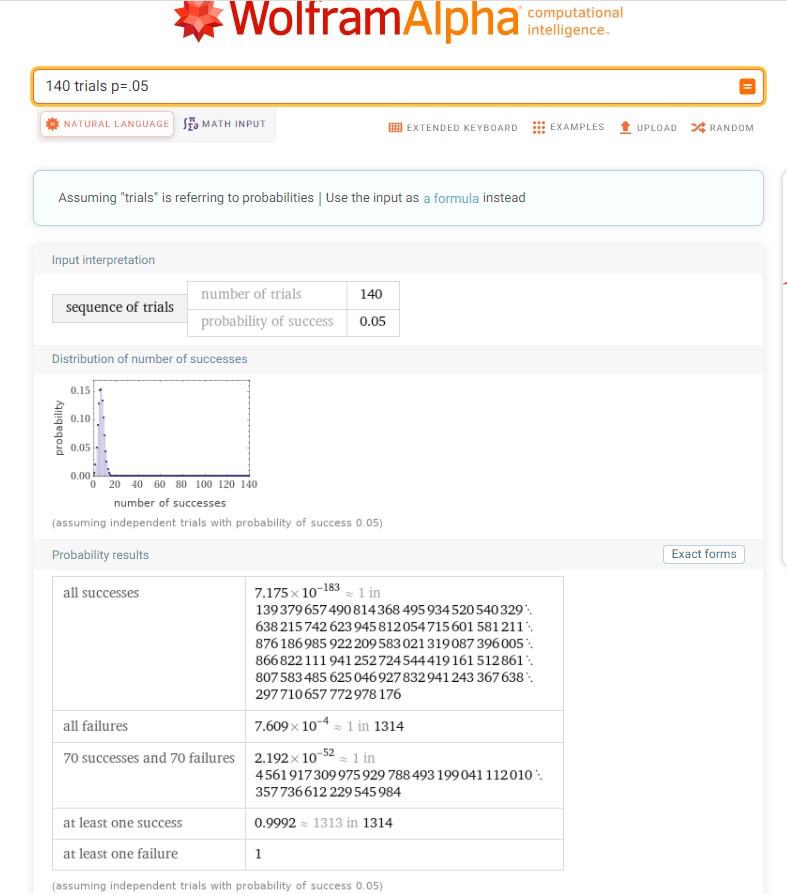Click the value 140 in interpretation table
The image size is (787, 894).
371,294
